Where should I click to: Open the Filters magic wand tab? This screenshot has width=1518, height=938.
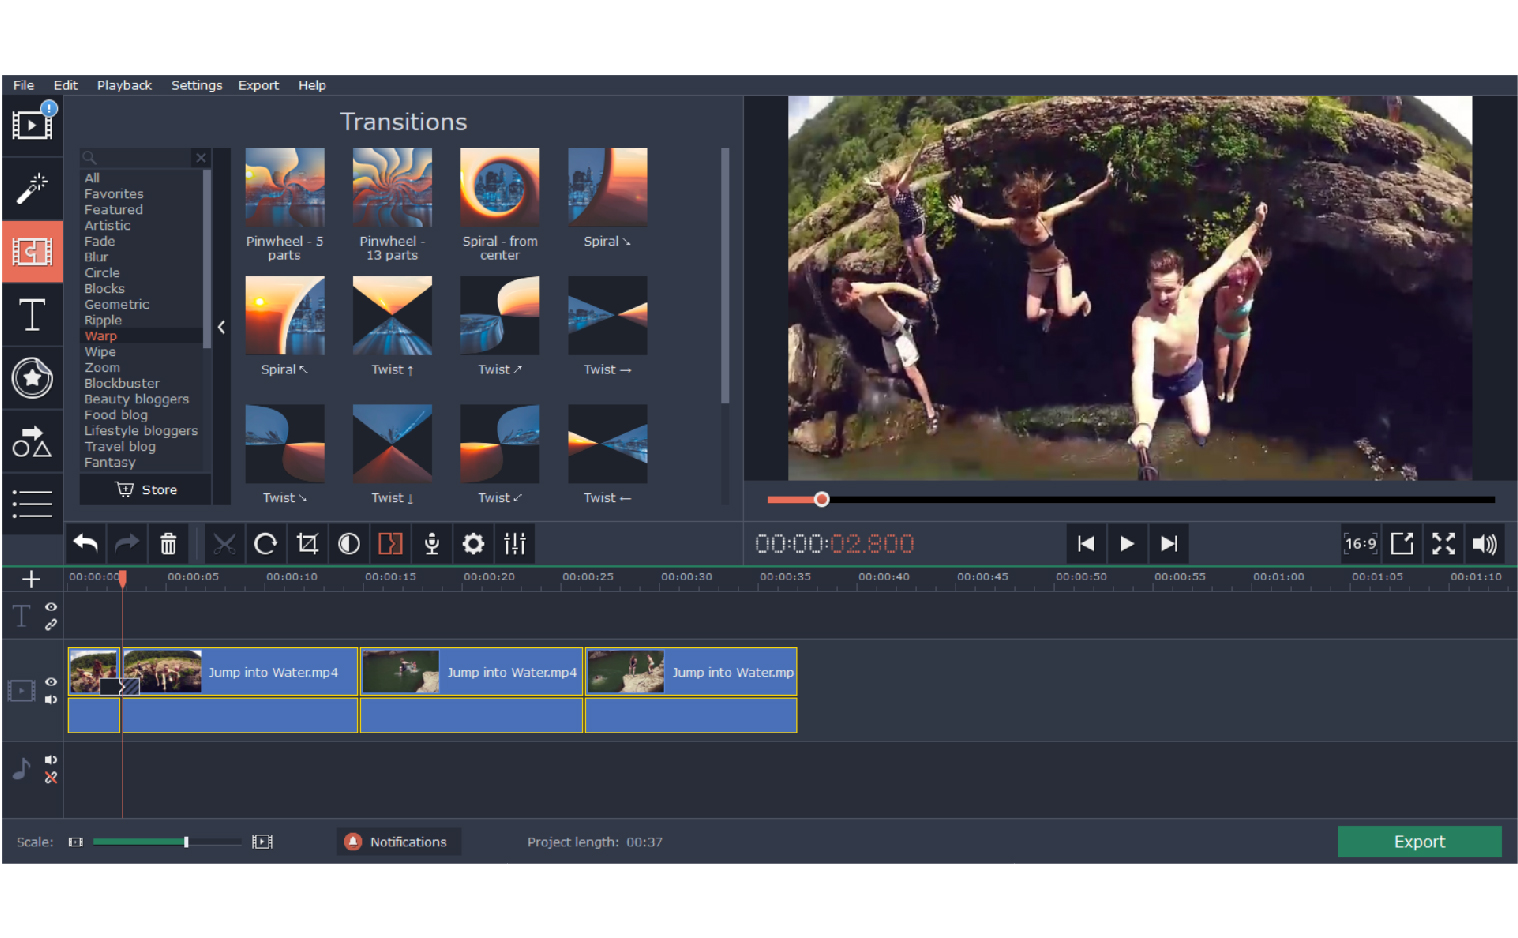[x=32, y=188]
